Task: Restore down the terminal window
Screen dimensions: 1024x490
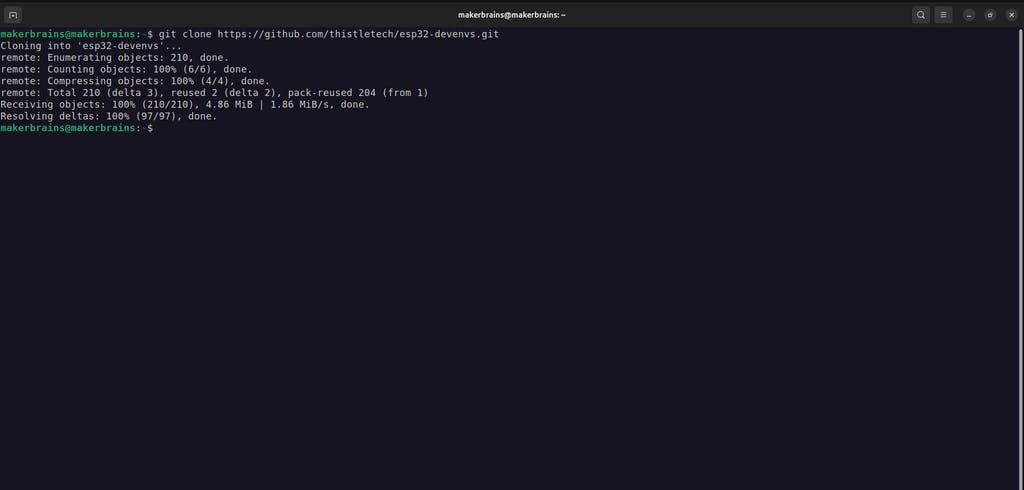Action: tap(990, 15)
